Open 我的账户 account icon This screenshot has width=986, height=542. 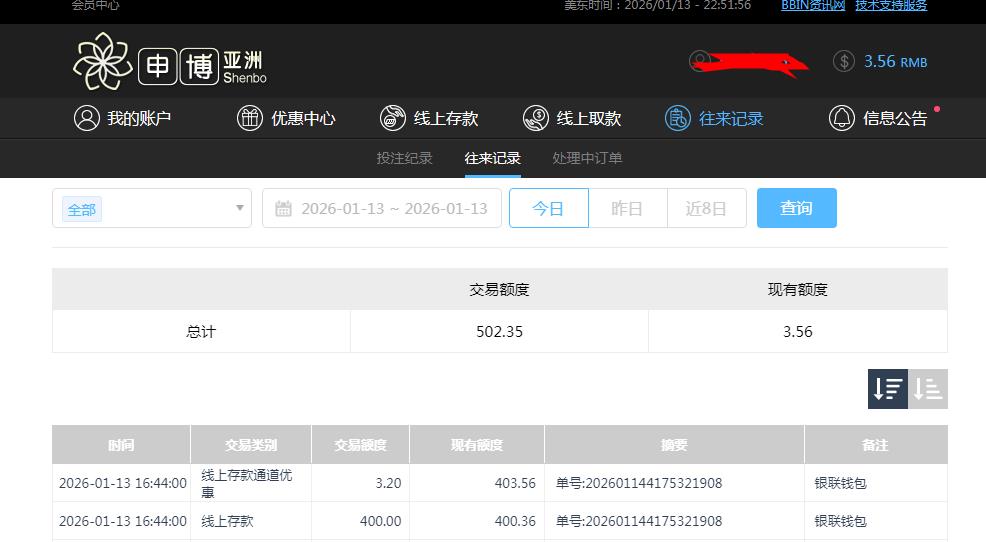tap(87, 118)
